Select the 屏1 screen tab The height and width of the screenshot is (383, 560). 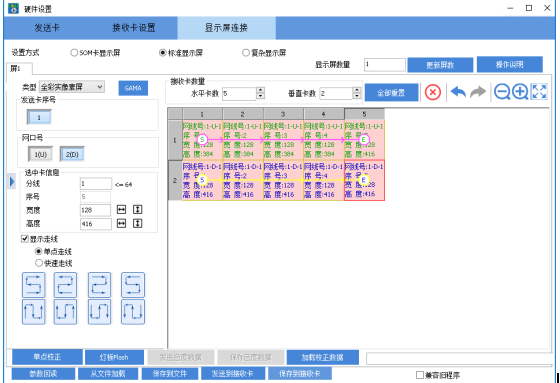pos(19,68)
